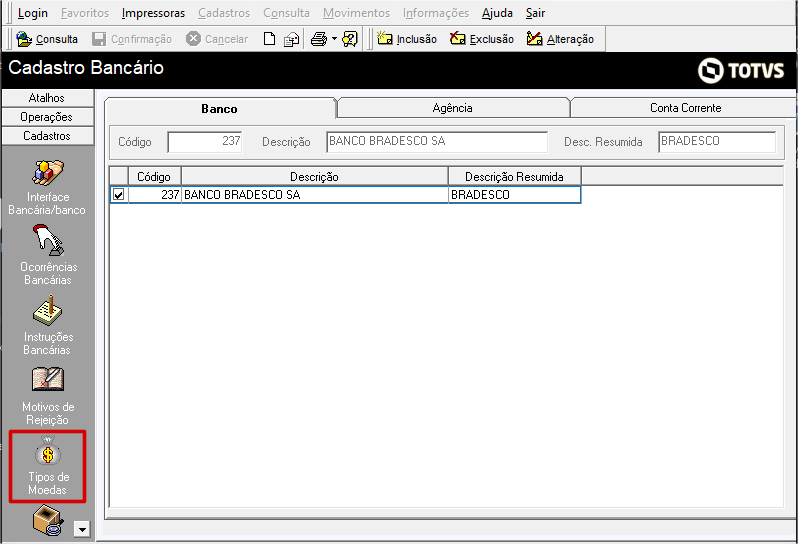This screenshot has width=798, height=544.
Task: Click the Cancelar toolbar button
Action: tap(217, 39)
